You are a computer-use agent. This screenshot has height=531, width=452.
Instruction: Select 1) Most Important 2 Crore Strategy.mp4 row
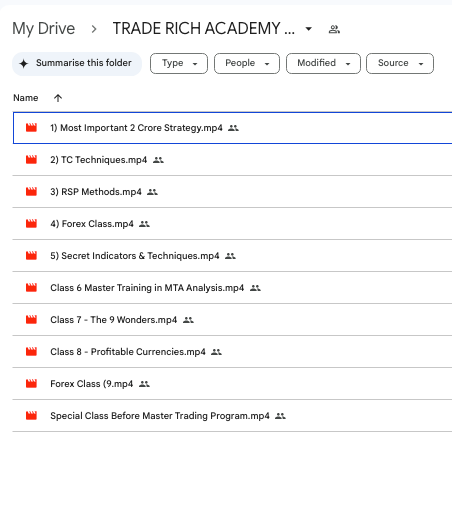(x=233, y=128)
